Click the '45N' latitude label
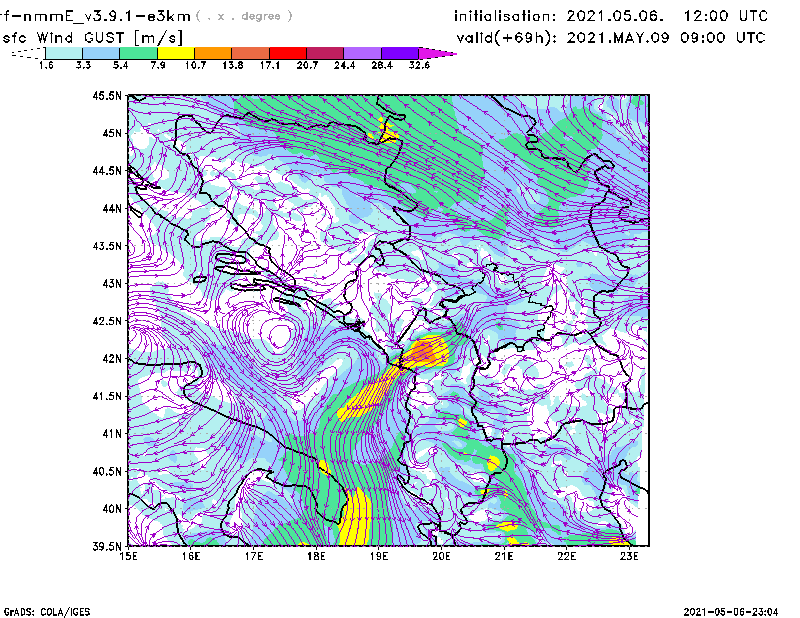 point(112,133)
